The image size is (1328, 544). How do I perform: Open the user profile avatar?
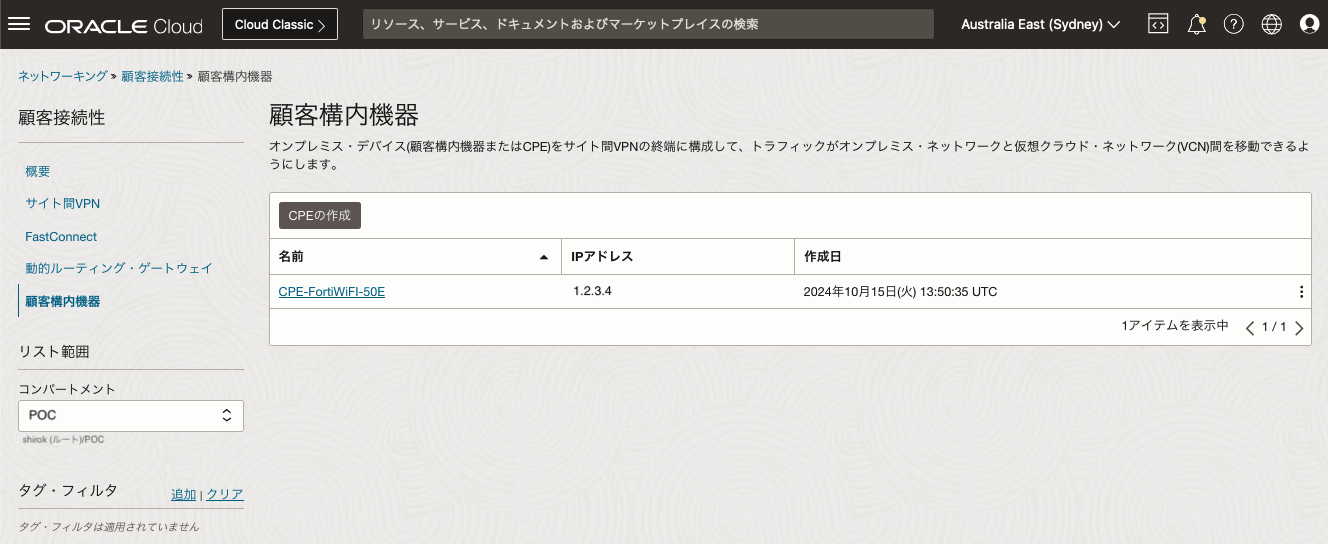pyautogui.click(x=1309, y=24)
